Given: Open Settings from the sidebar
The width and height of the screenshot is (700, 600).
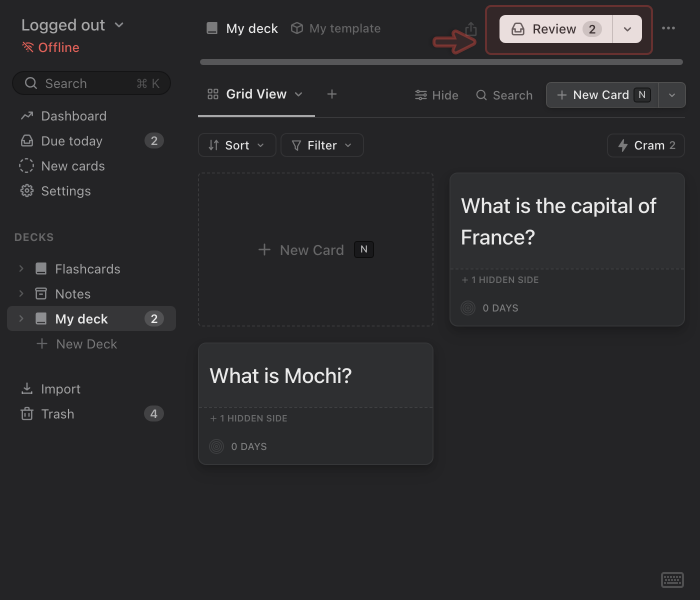Looking at the screenshot, I should pyautogui.click(x=65, y=191).
